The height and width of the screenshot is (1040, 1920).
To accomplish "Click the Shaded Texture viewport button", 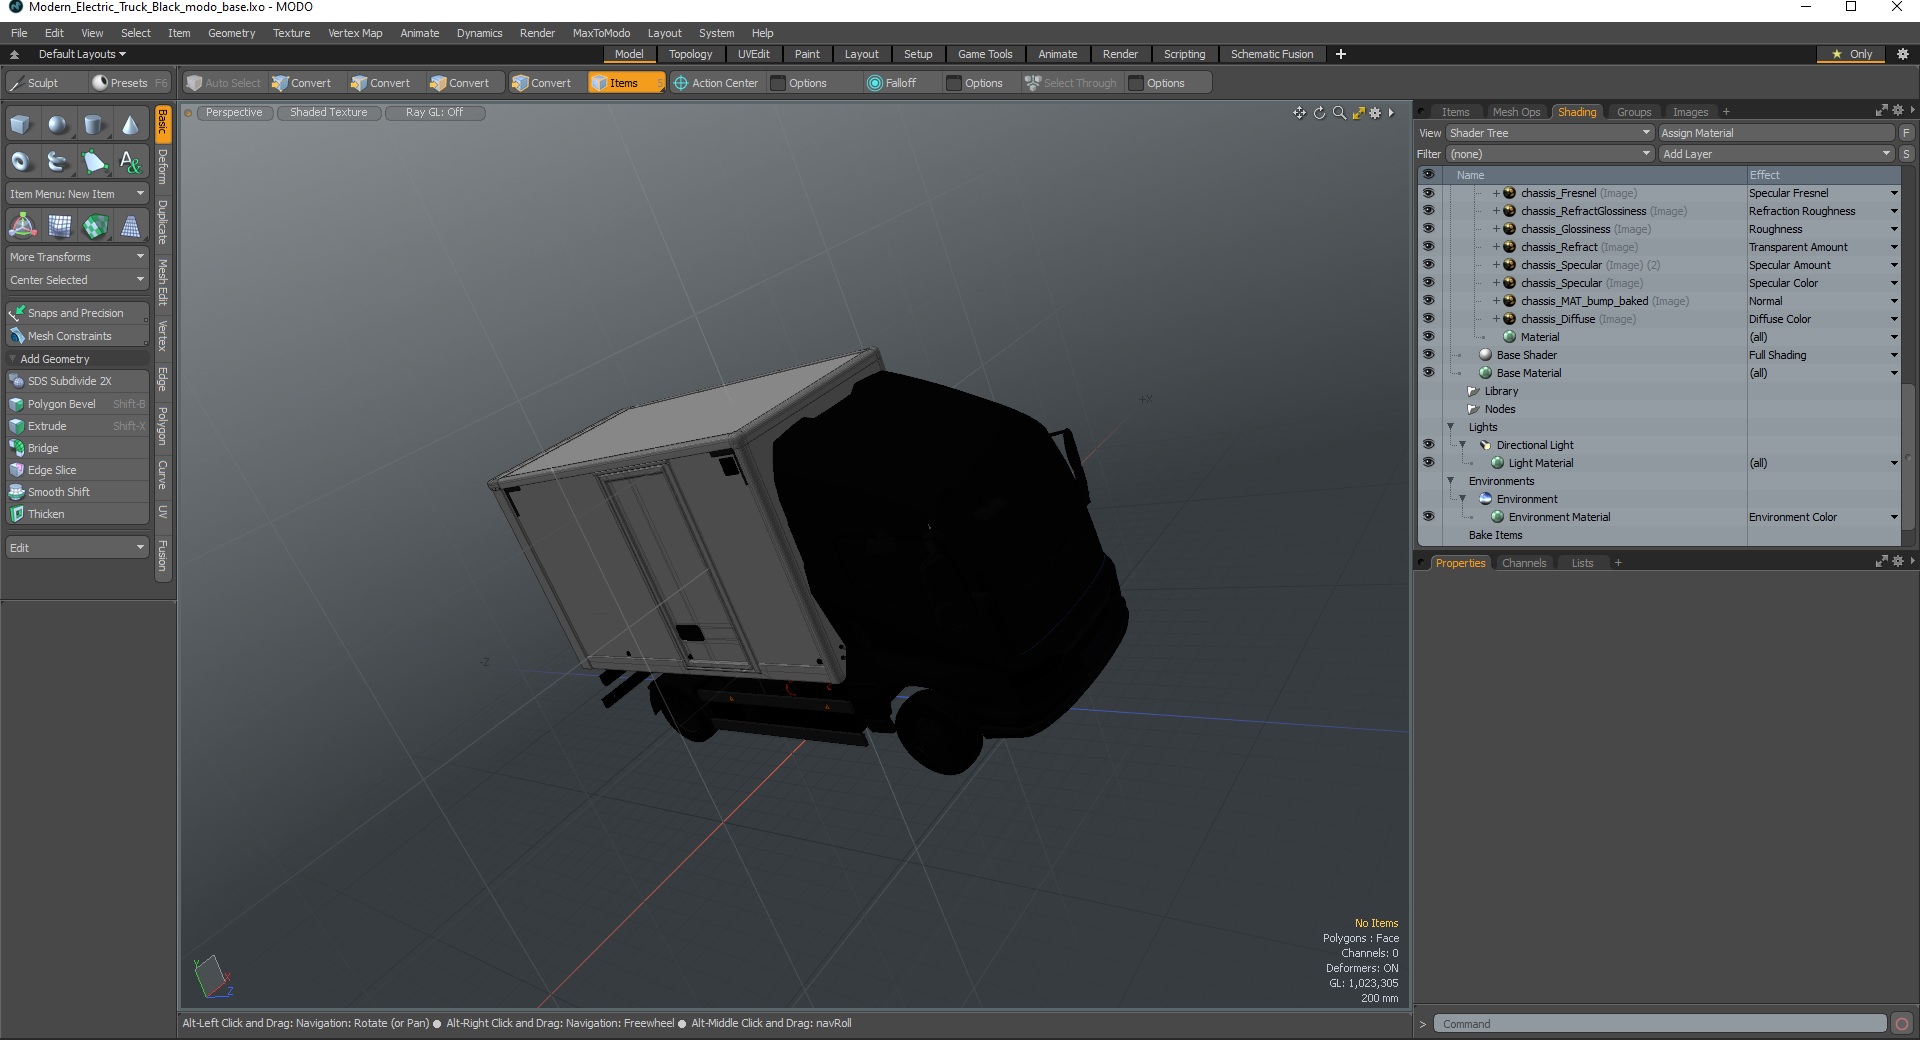I will 329,113.
